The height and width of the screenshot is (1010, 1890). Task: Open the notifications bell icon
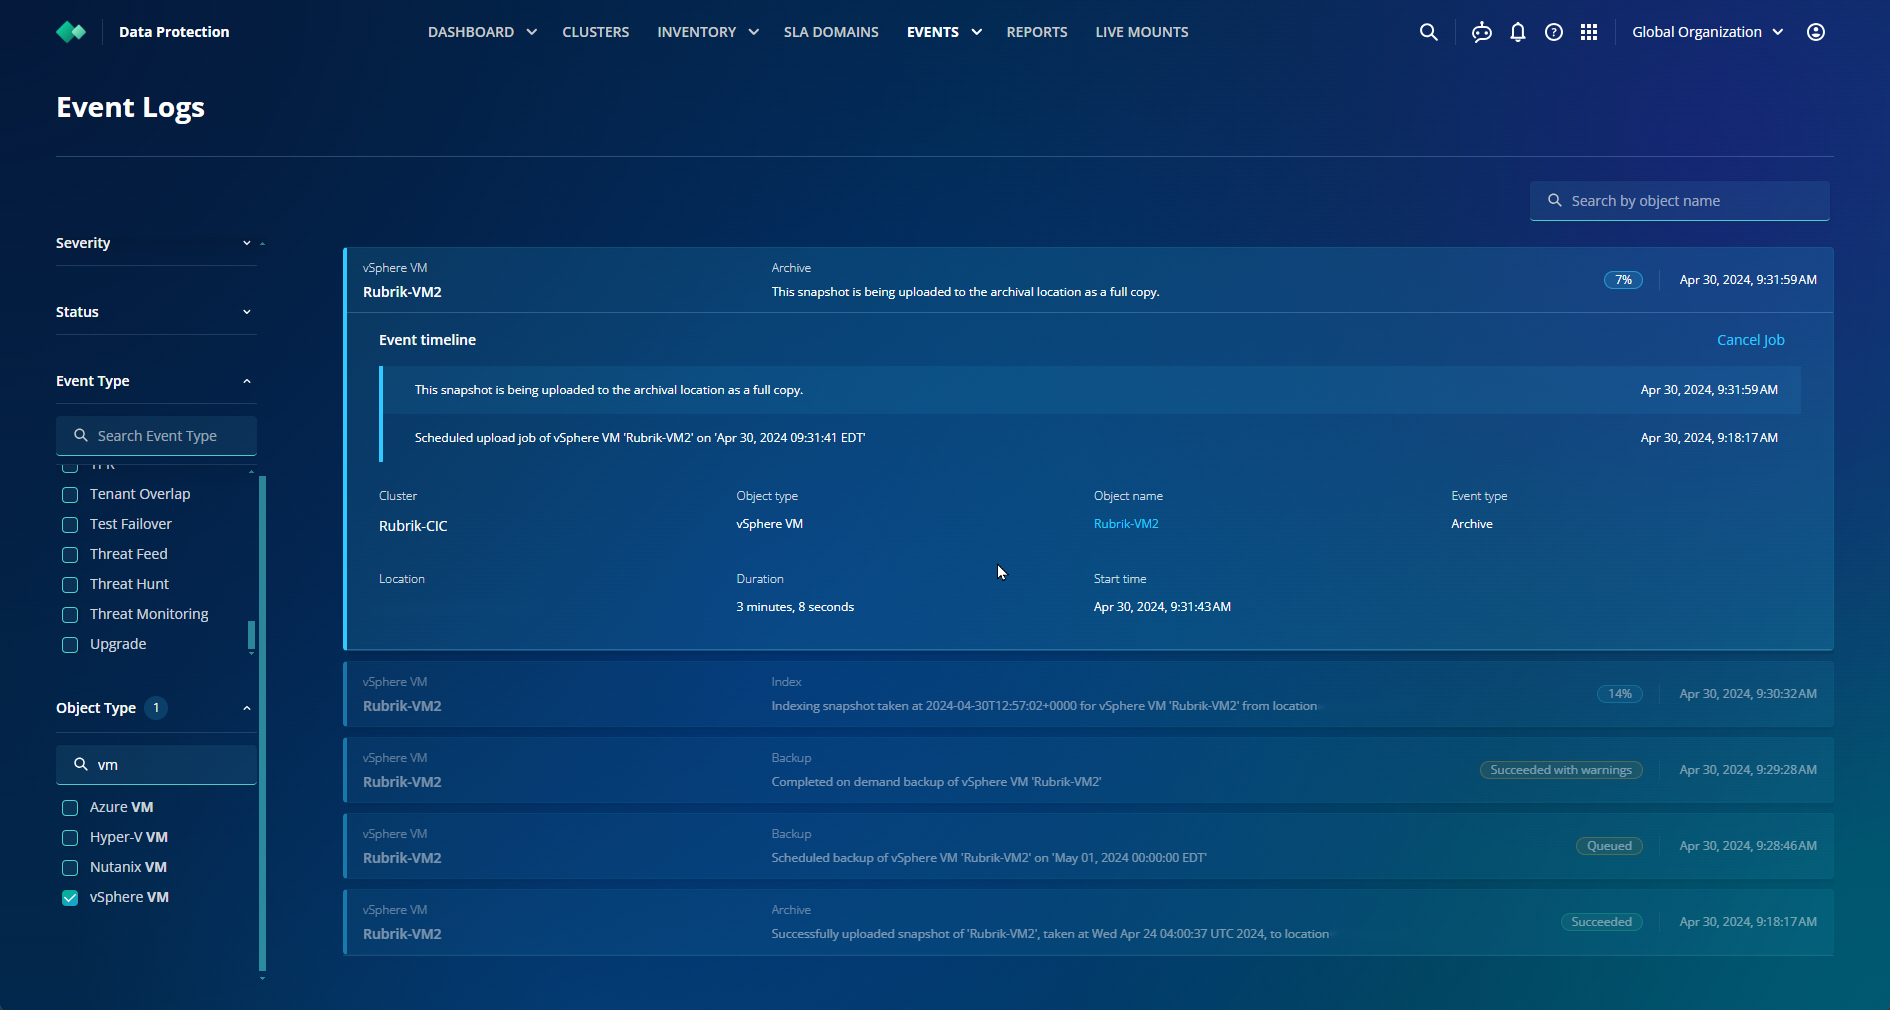tap(1517, 32)
